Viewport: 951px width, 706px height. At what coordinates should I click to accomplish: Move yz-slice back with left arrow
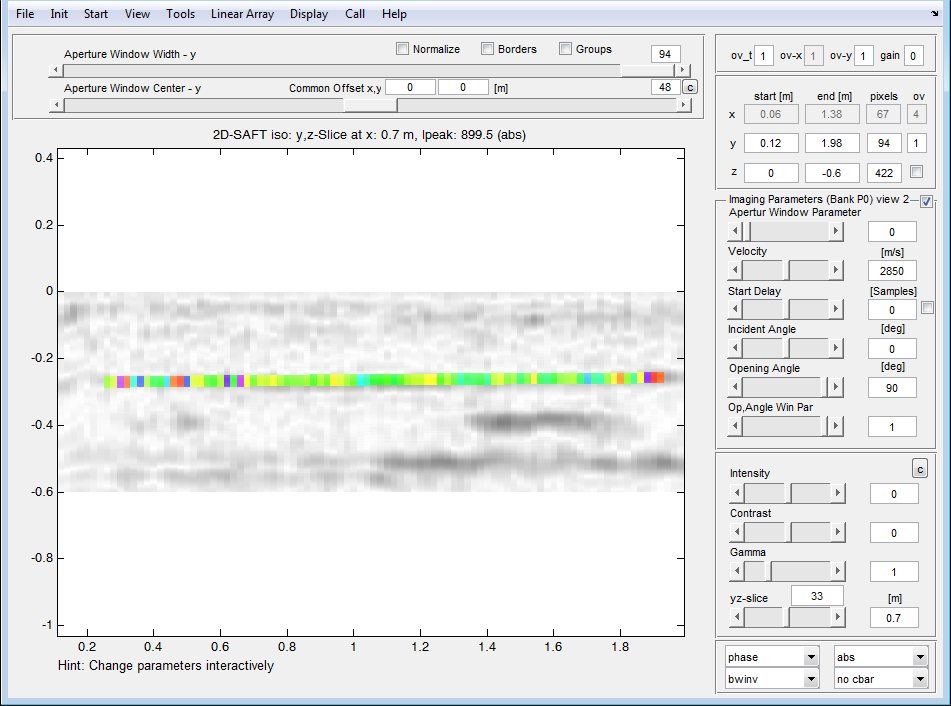pos(737,617)
